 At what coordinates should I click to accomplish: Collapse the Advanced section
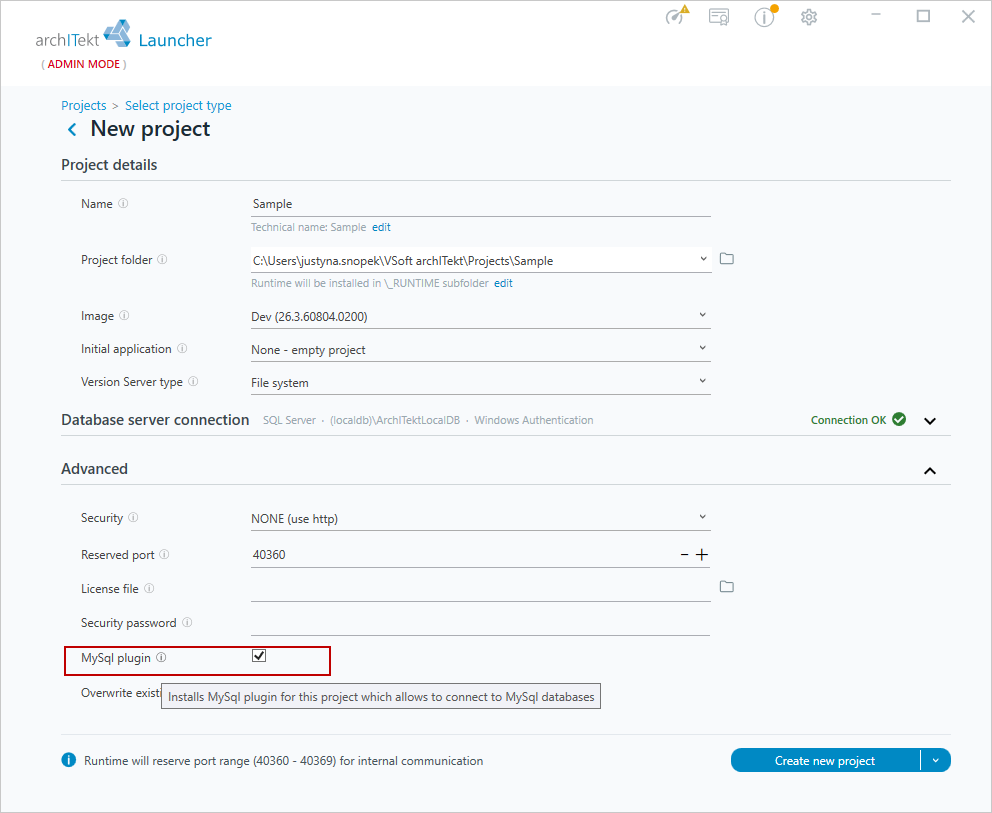pos(929,471)
